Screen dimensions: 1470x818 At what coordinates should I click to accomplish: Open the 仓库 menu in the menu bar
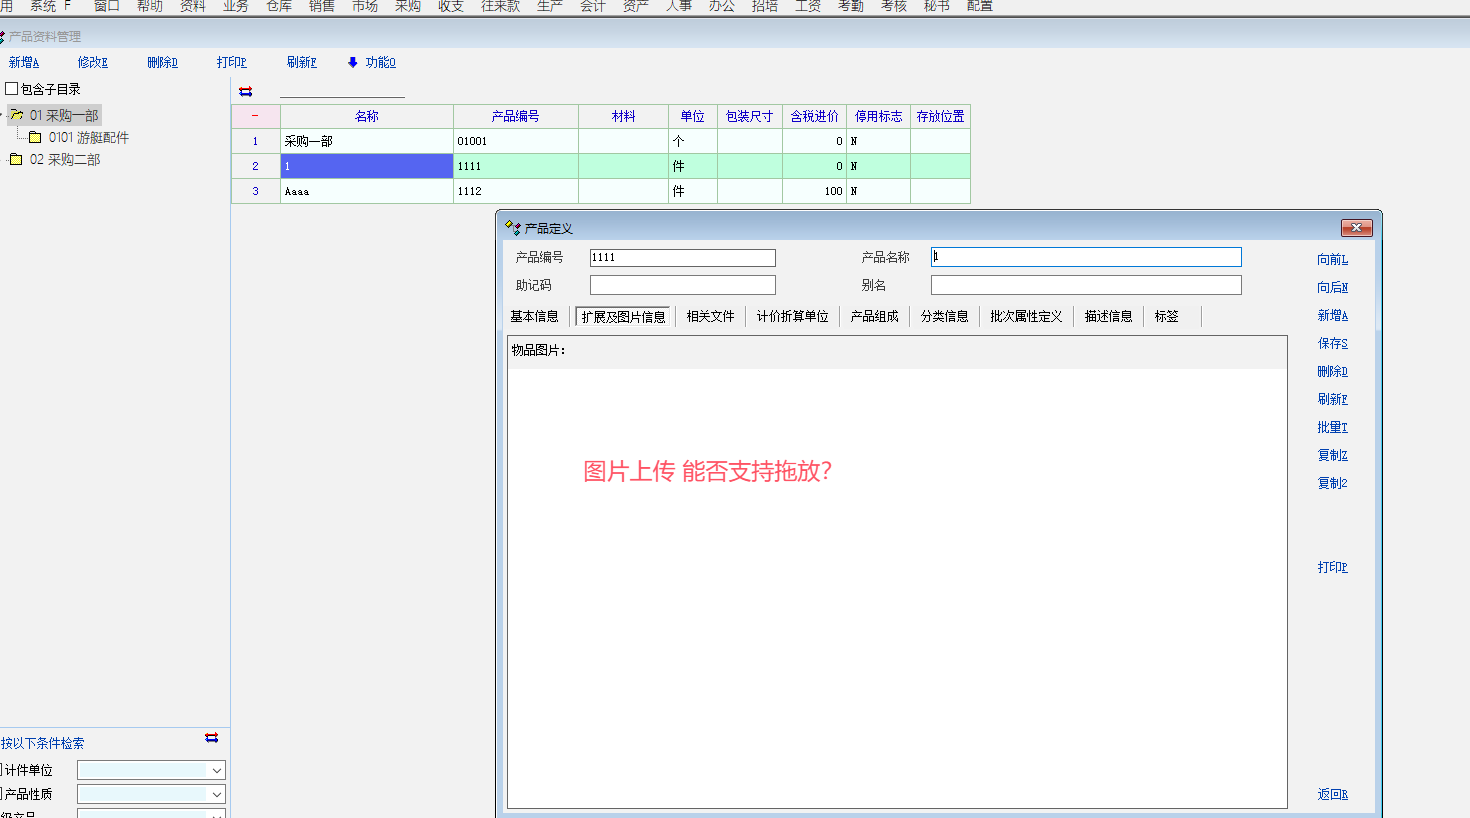point(279,6)
